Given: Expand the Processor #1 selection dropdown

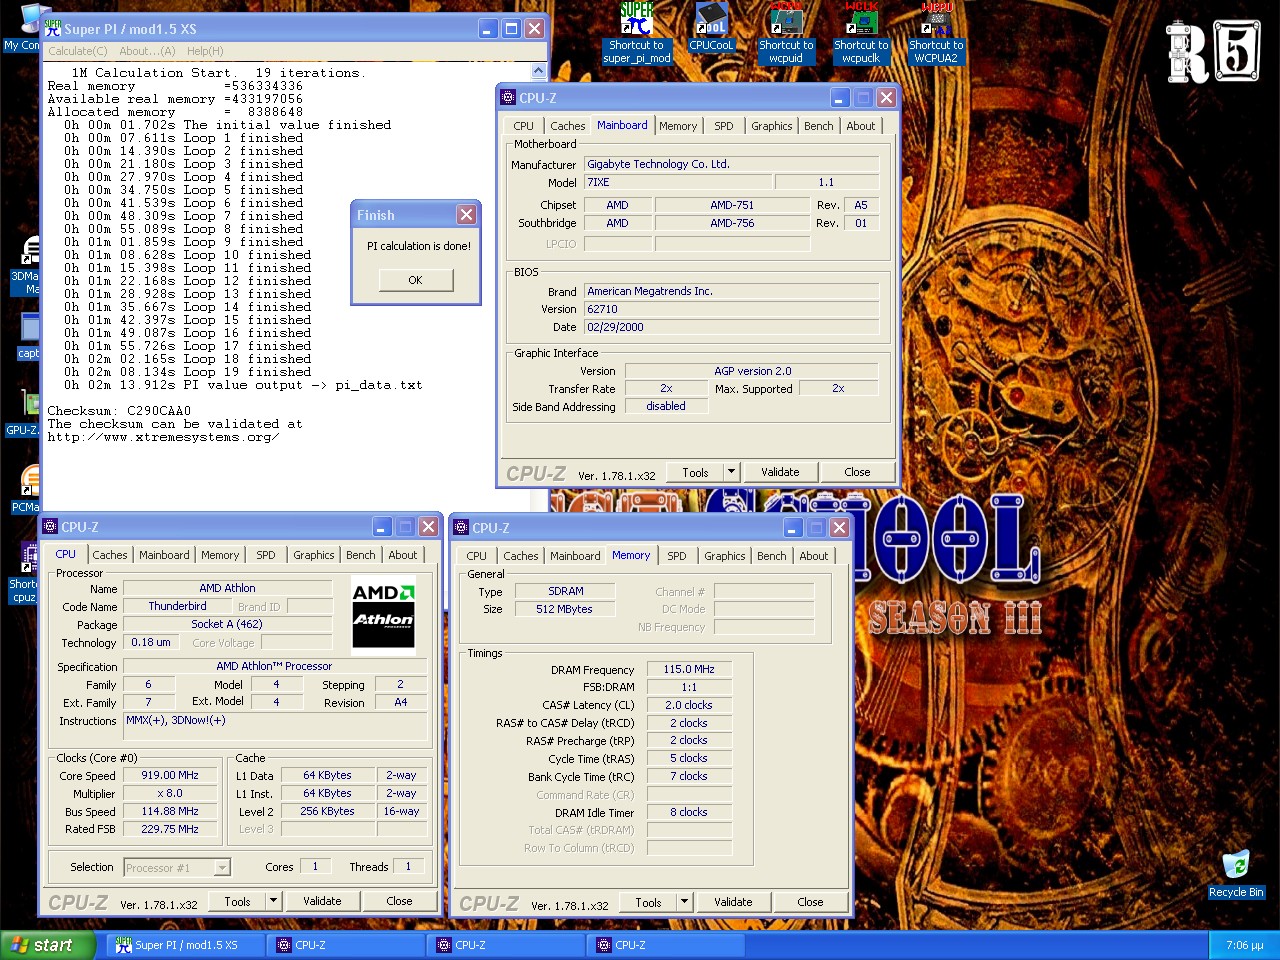Looking at the screenshot, I should click(222, 868).
